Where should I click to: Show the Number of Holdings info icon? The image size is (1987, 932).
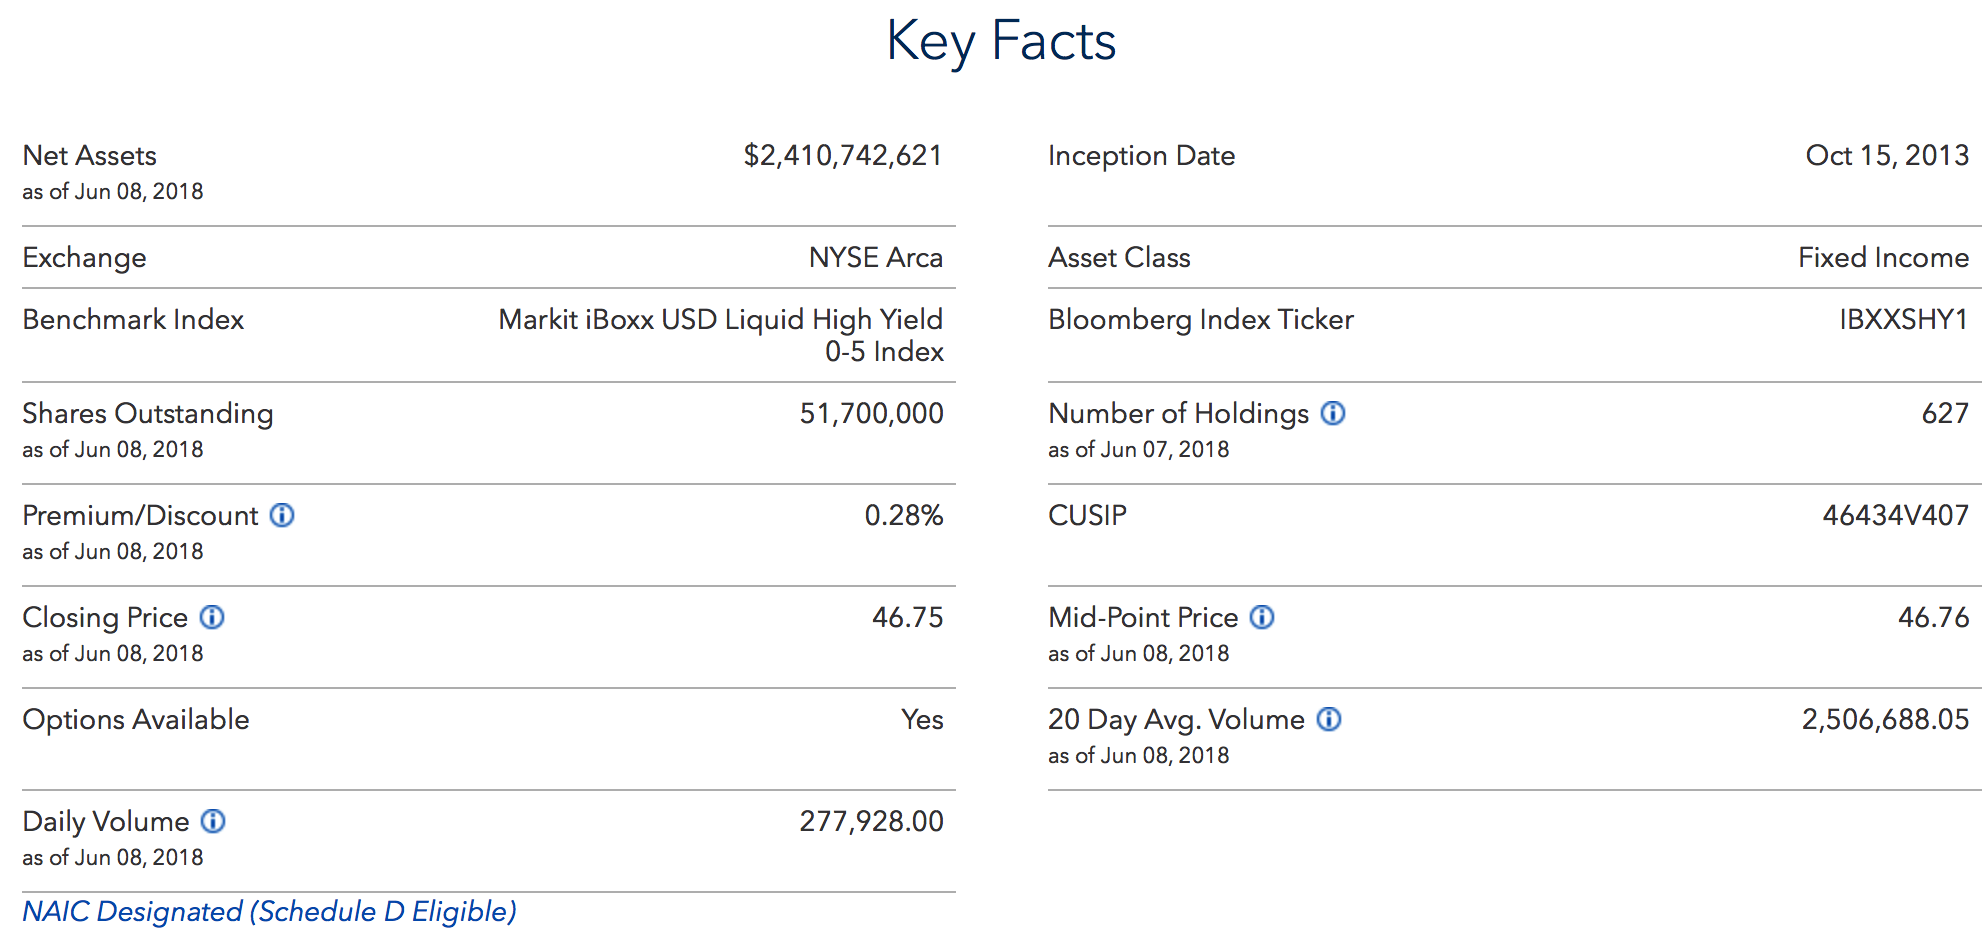[x=1333, y=413]
